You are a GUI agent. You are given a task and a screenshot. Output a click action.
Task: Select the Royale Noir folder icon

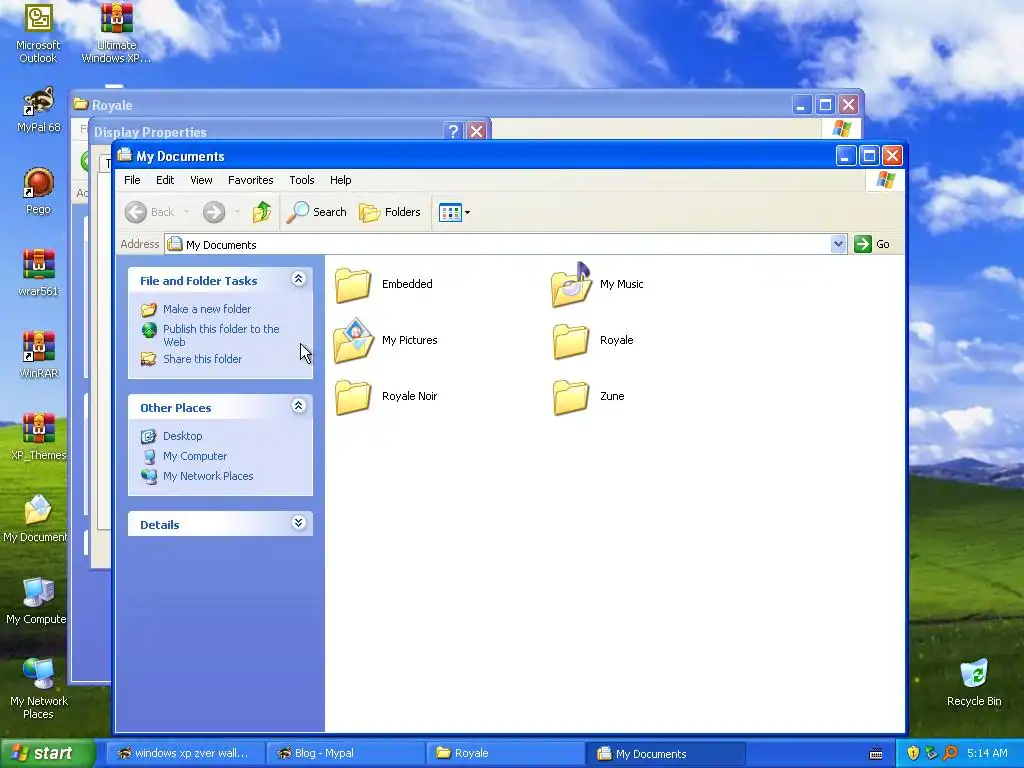point(353,397)
